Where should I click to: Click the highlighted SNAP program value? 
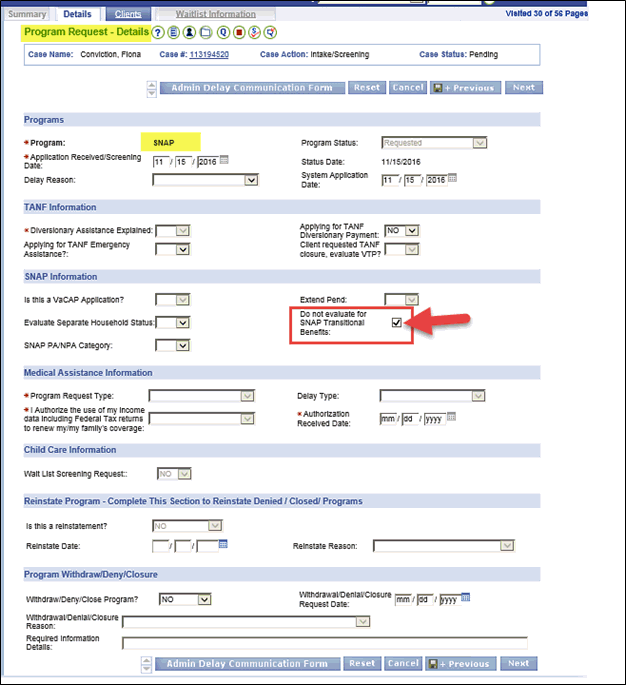tap(164, 143)
